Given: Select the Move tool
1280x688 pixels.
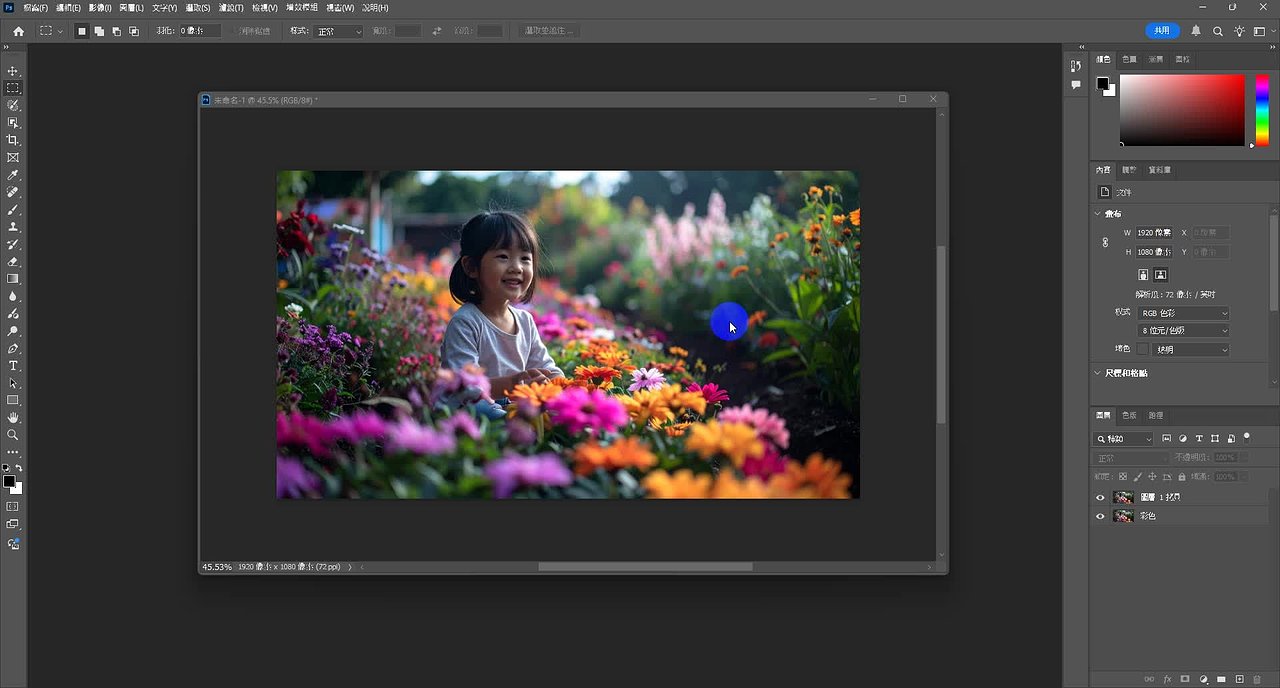Looking at the screenshot, I should 13,71.
